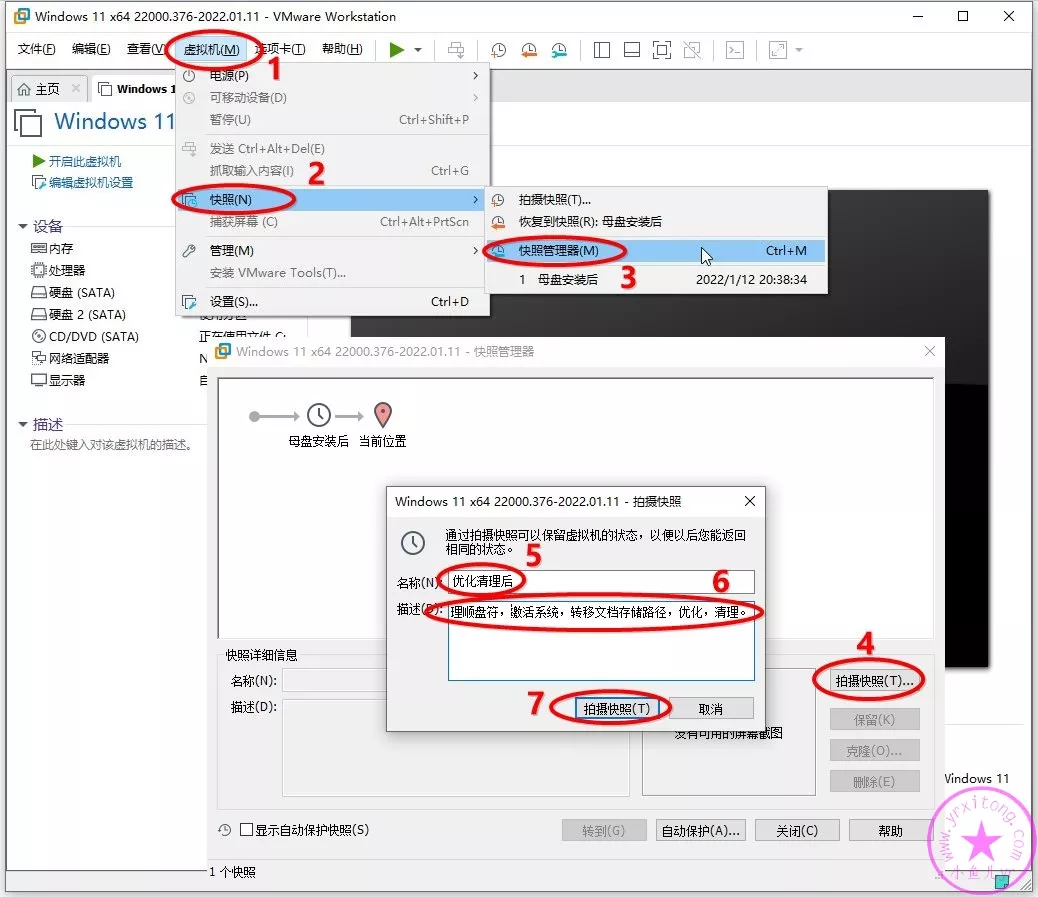Click the 名称 input field containing 优化清理后
The height and width of the screenshot is (897, 1038).
pyautogui.click(x=600, y=582)
